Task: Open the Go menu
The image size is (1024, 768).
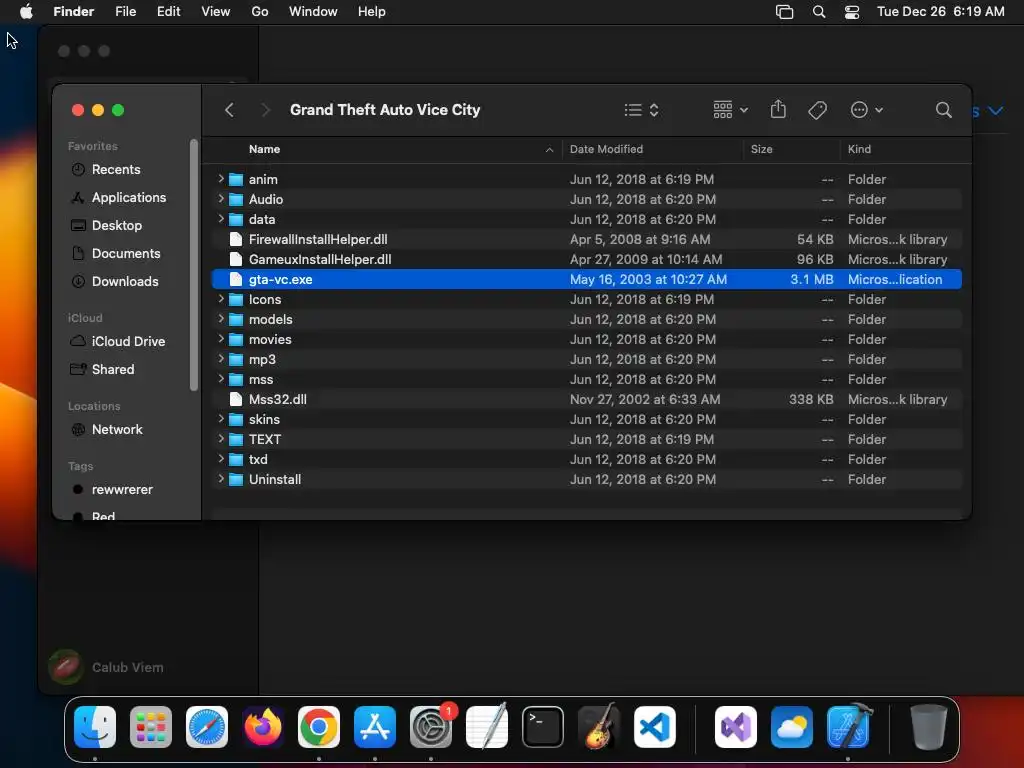Action: (260, 12)
